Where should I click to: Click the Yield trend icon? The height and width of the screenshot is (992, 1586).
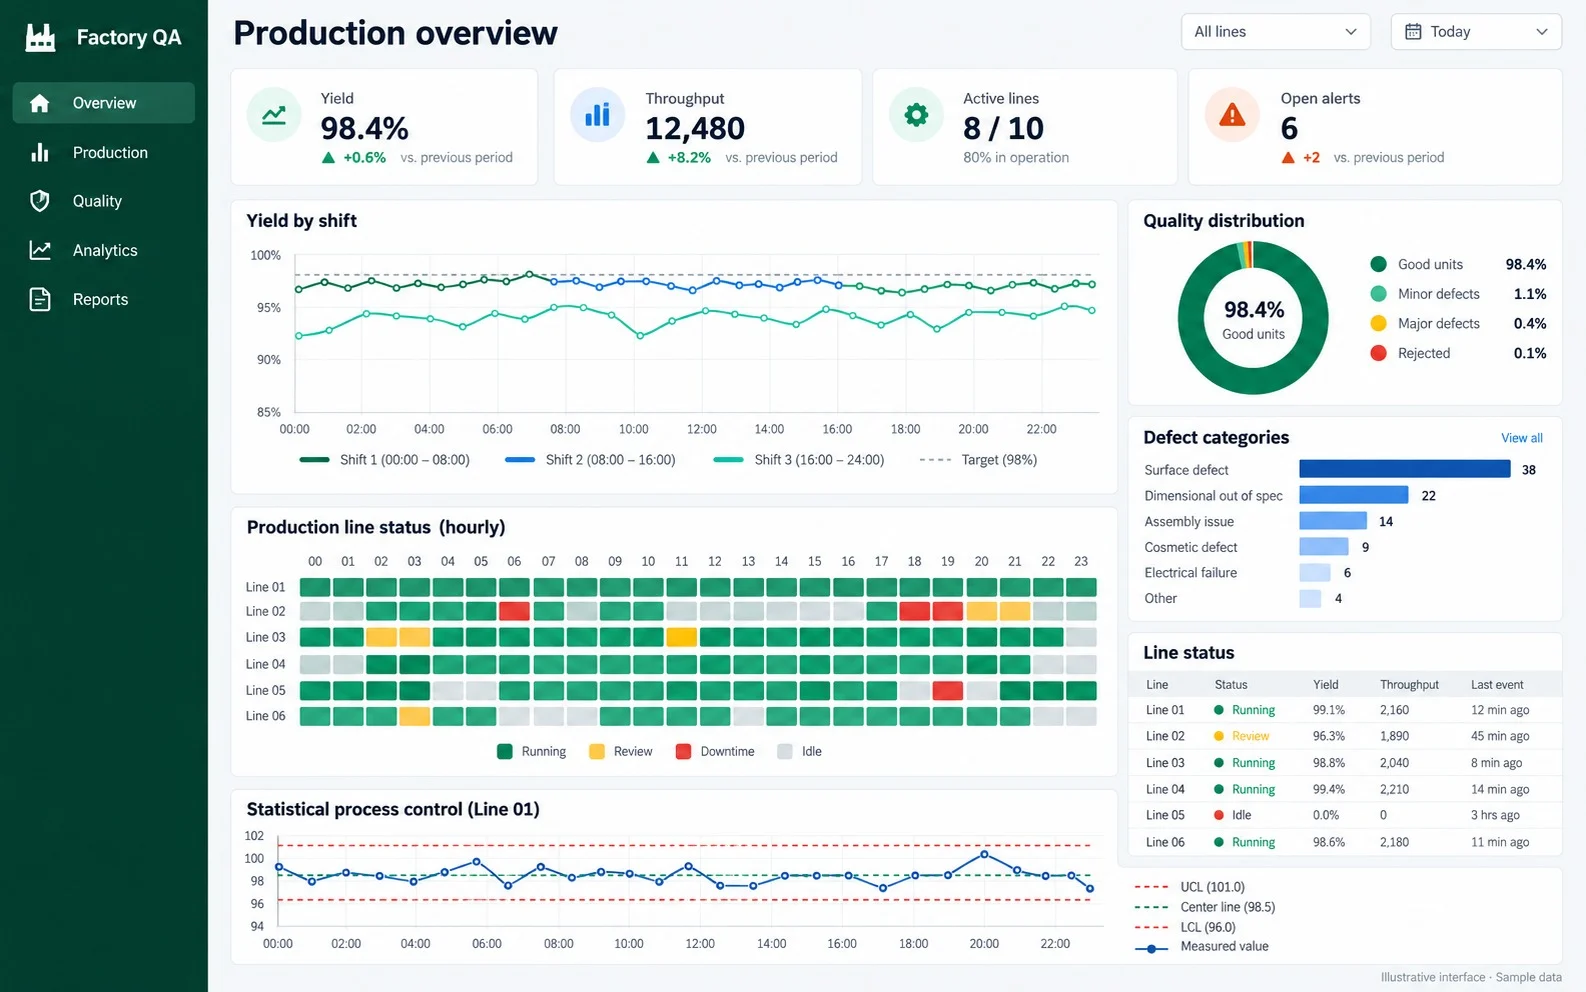[274, 115]
